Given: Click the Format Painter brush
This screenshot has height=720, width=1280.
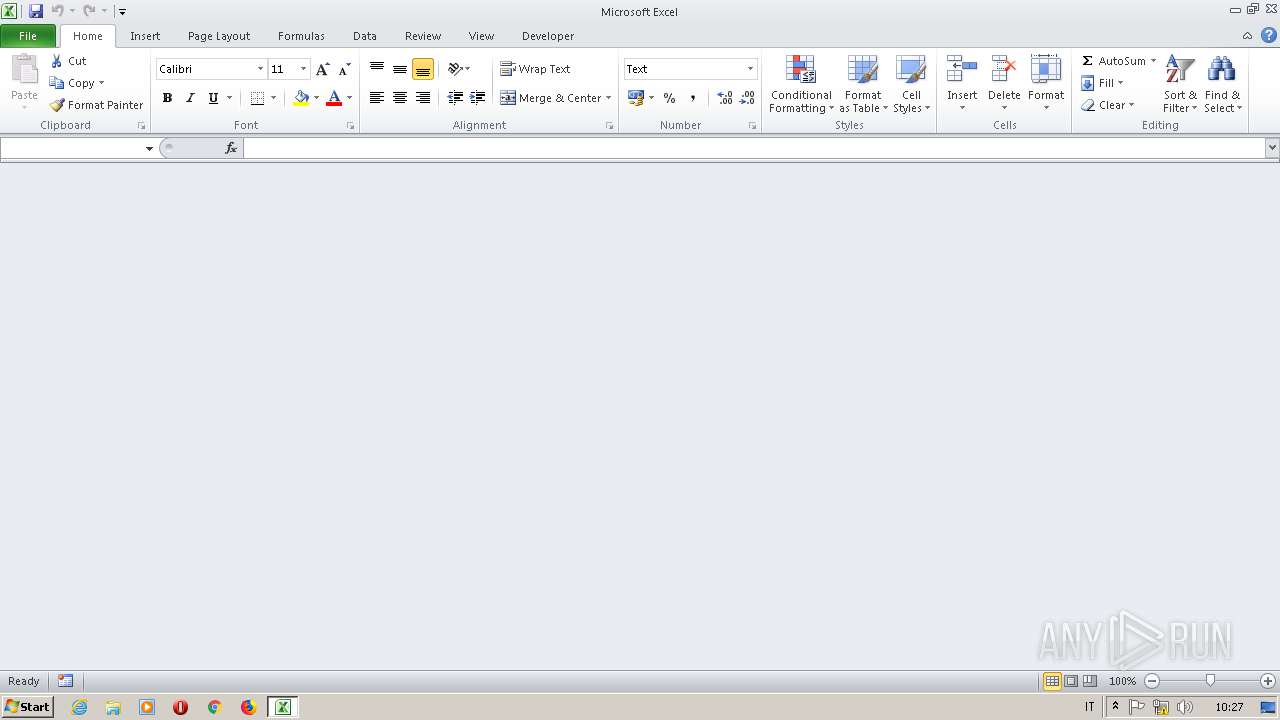Looking at the screenshot, I should pos(57,105).
